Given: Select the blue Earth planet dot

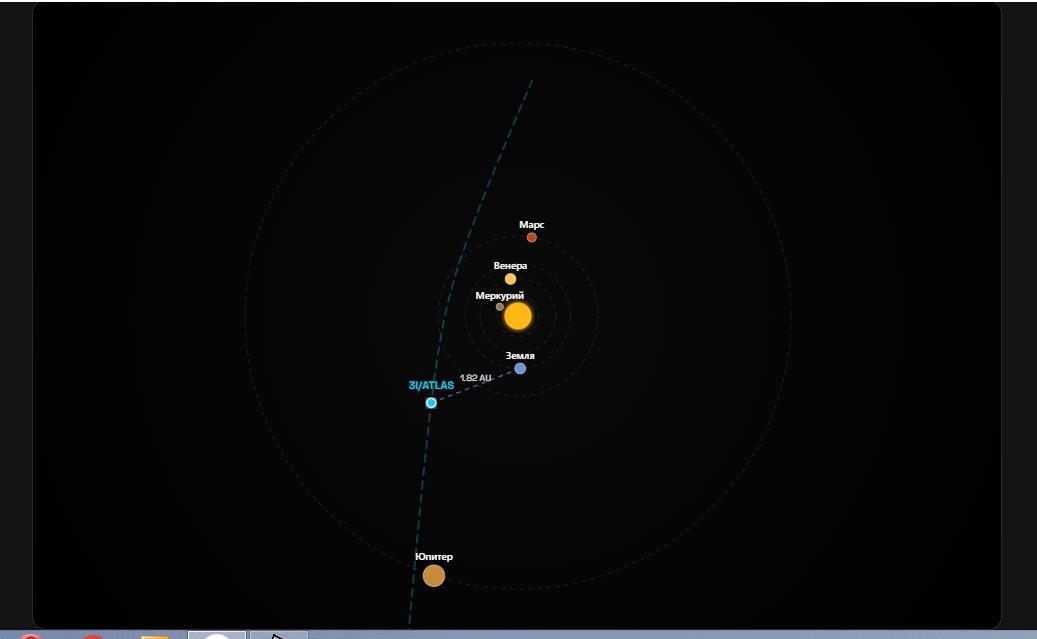Looking at the screenshot, I should click(x=520, y=368).
